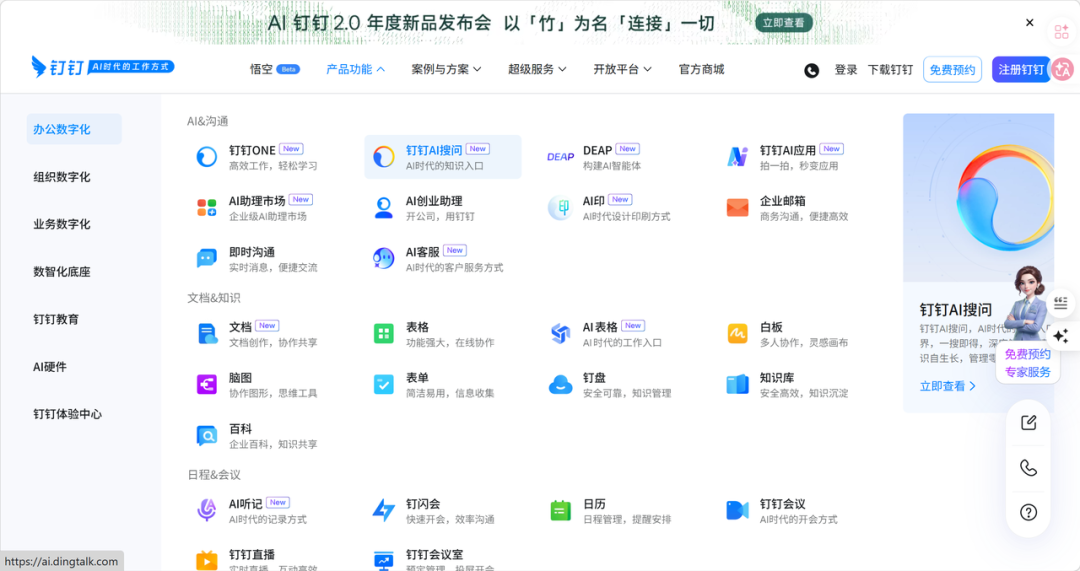Open the 即时沟通 chat bubble icon

coord(207,258)
